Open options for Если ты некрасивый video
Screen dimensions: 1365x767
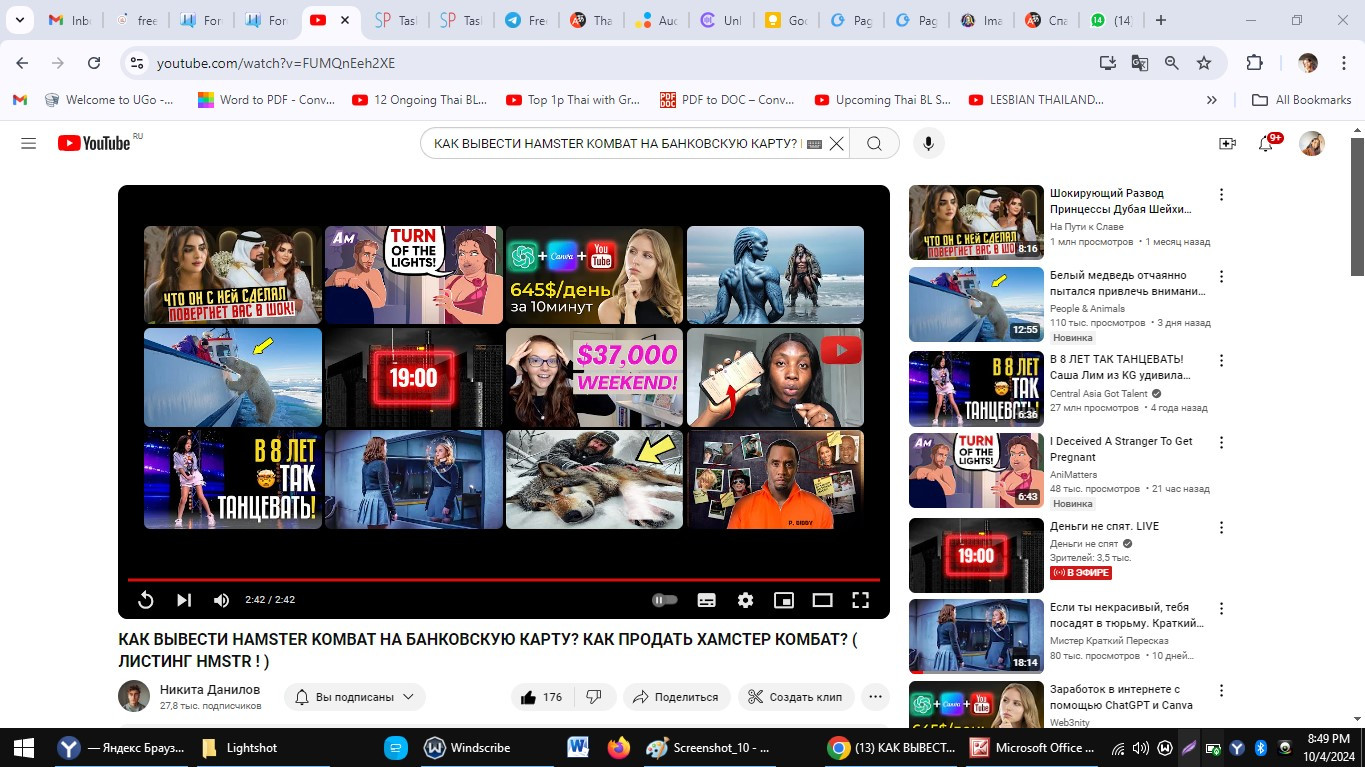point(1221,609)
